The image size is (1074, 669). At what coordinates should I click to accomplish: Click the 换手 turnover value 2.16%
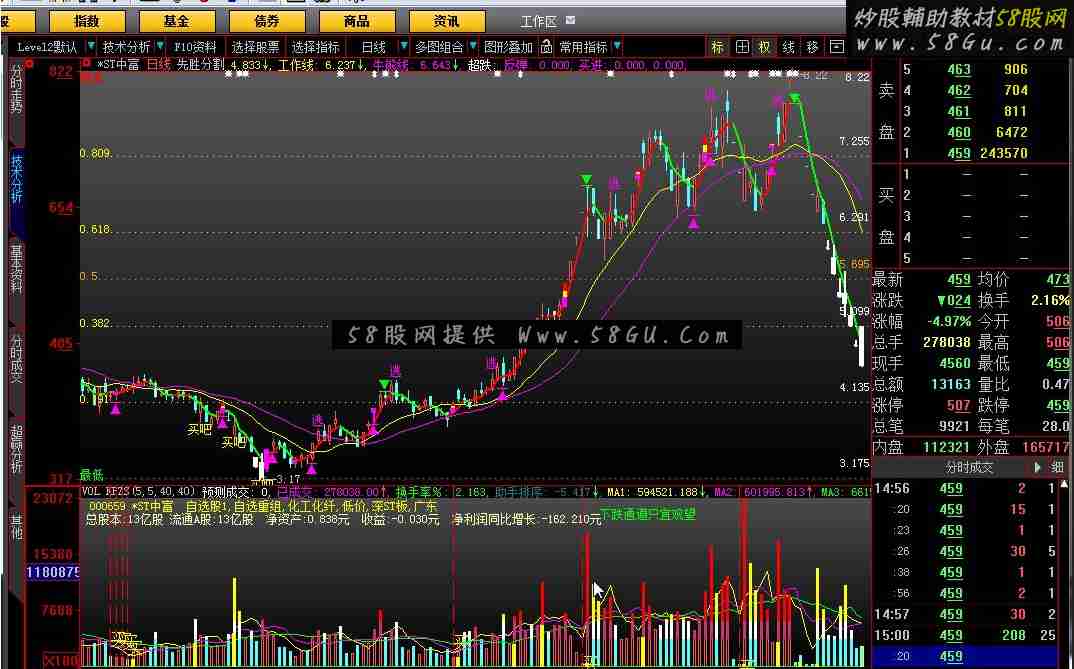tap(1050, 301)
